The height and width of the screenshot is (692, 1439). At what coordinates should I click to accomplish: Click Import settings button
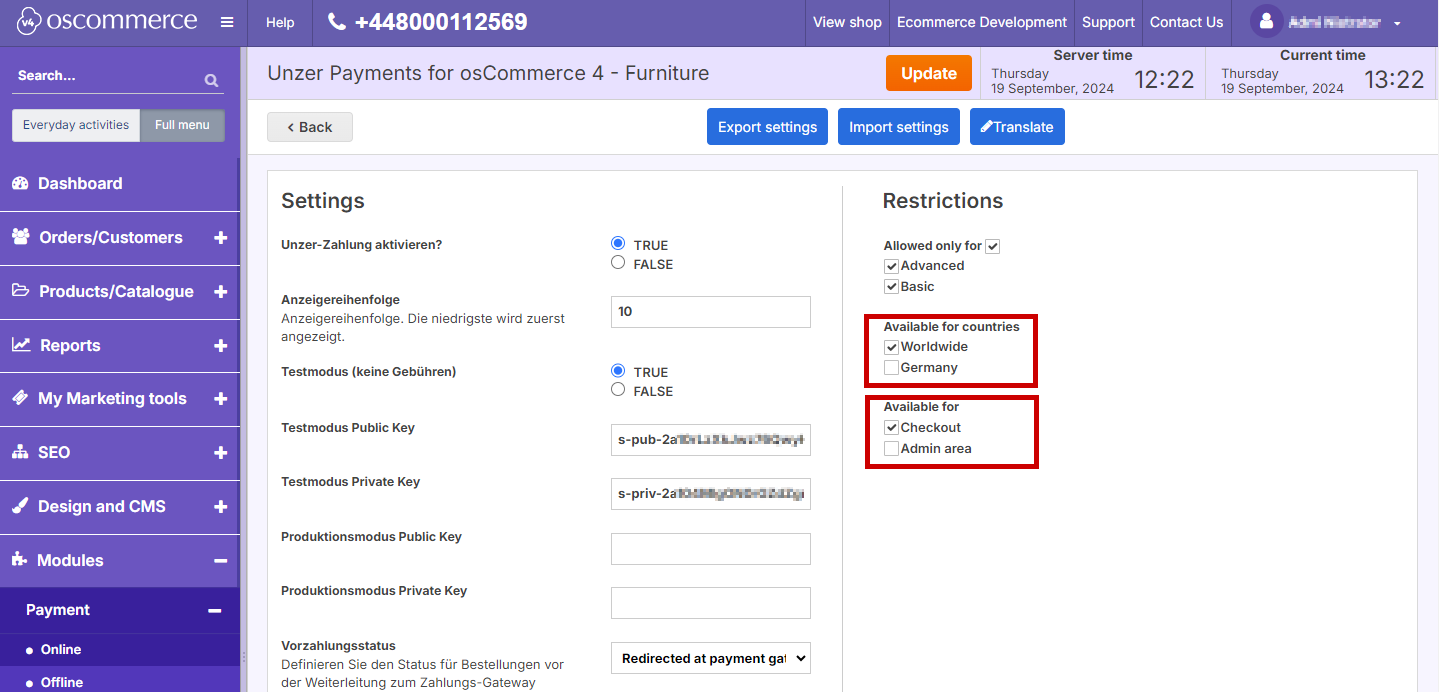coord(899,127)
